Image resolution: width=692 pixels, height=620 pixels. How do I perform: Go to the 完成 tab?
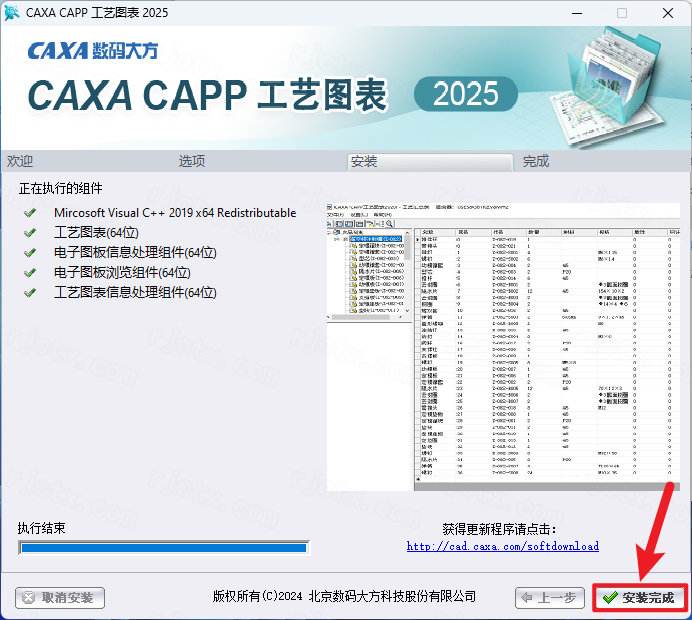click(x=536, y=161)
